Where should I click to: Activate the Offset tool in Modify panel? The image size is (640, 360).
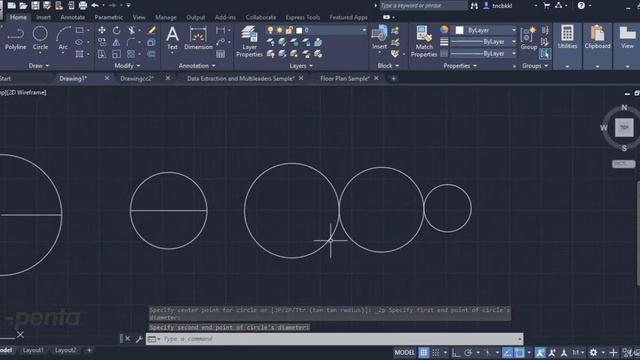[x=151, y=54]
